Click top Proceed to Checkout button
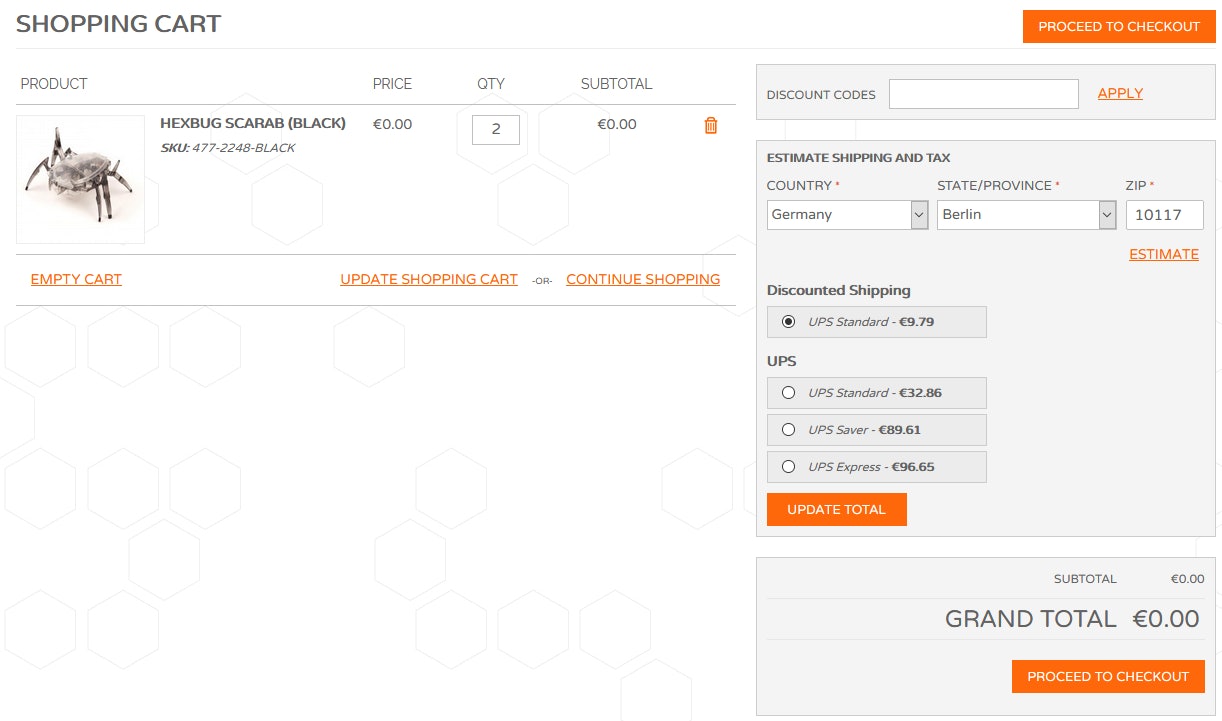 click(1118, 27)
